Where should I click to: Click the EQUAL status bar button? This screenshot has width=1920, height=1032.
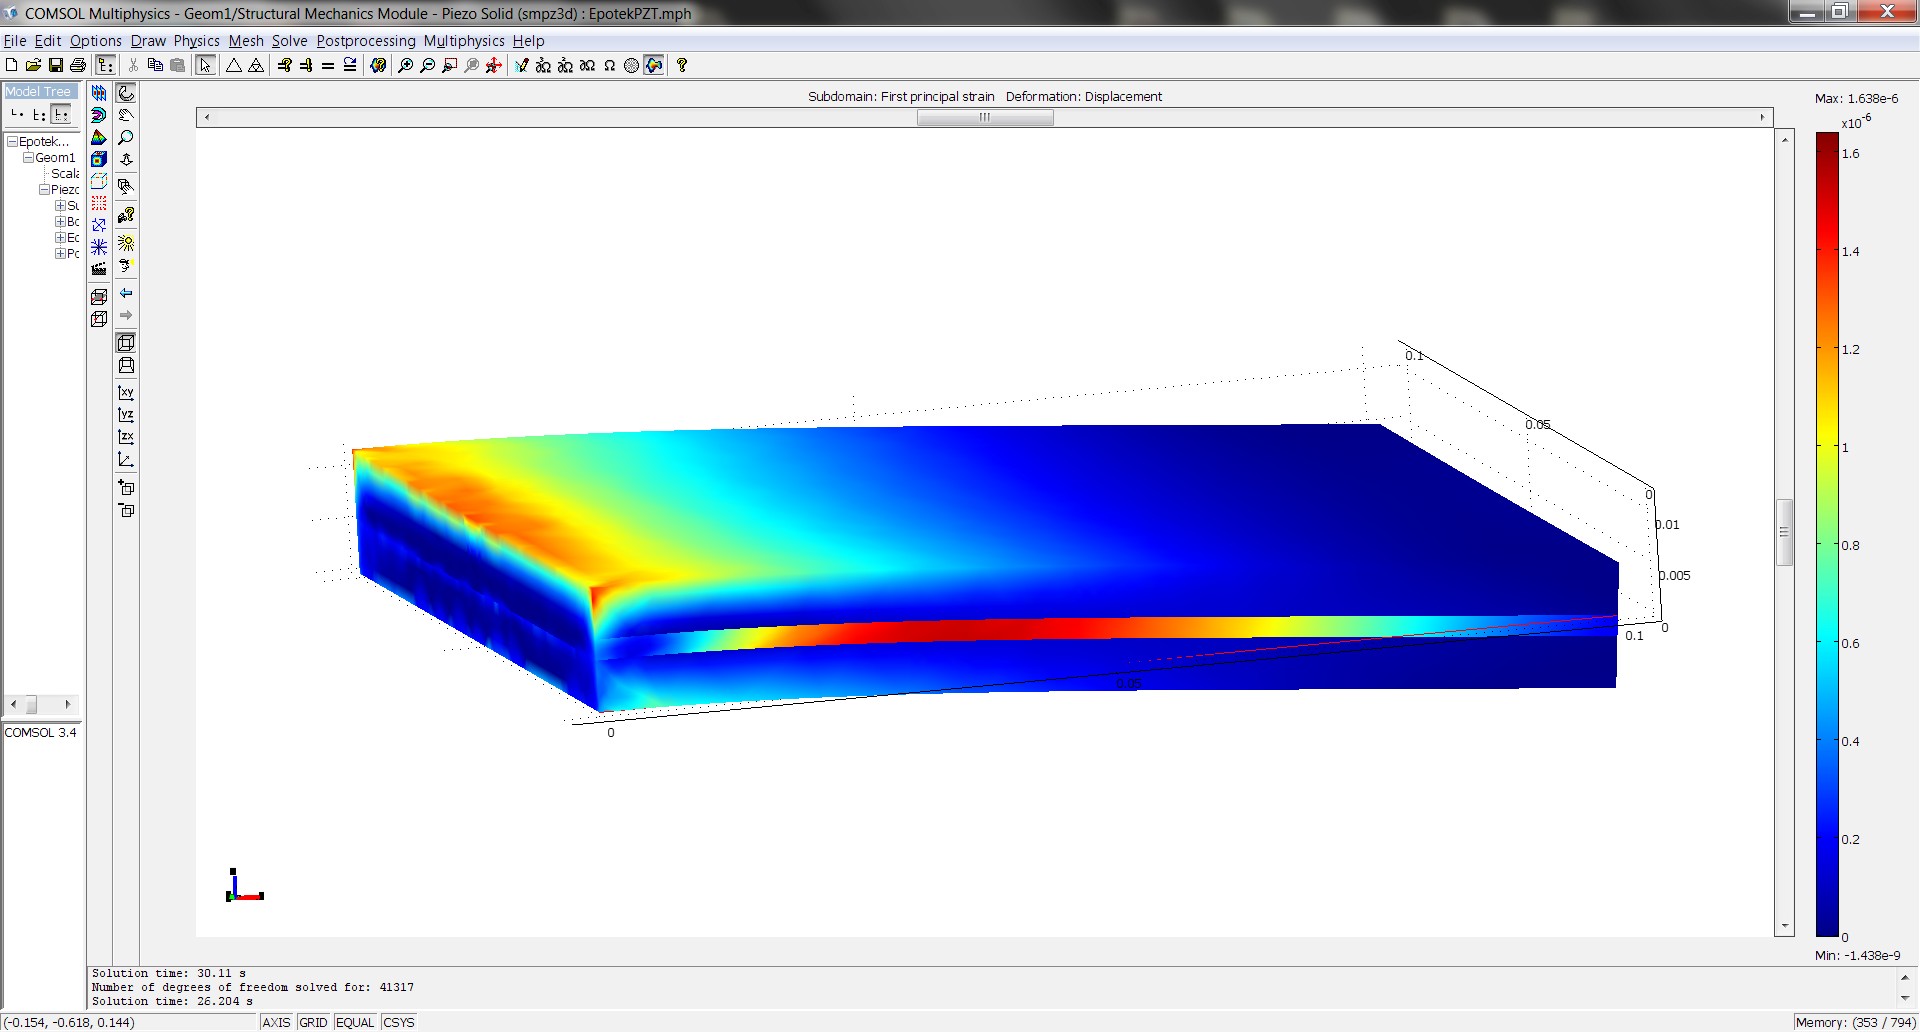tap(355, 1022)
